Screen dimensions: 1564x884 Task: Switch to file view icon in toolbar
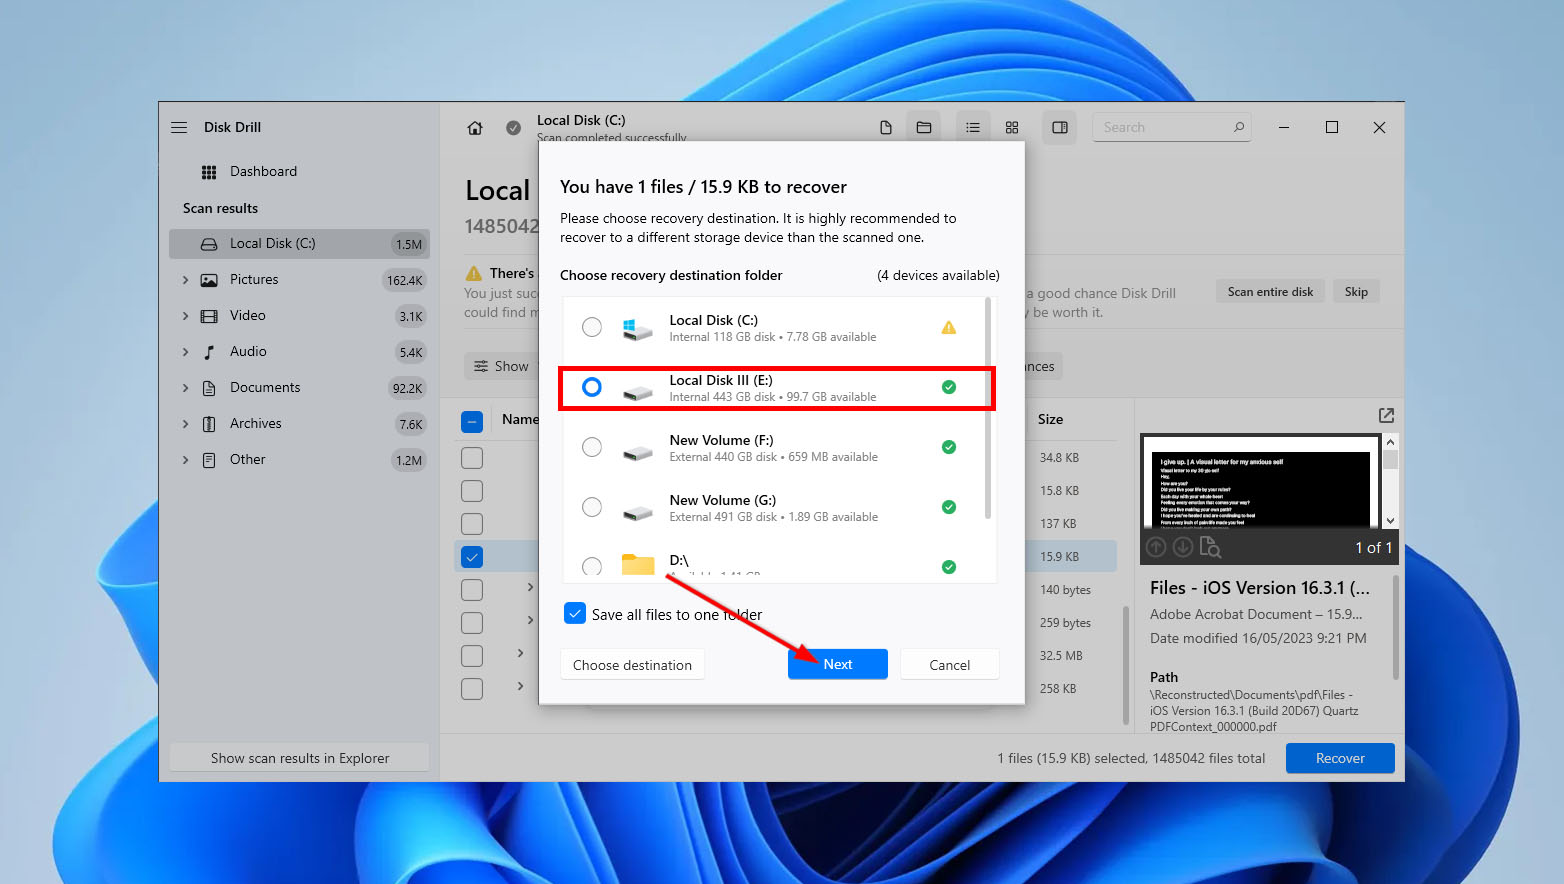pyautogui.click(x=885, y=128)
